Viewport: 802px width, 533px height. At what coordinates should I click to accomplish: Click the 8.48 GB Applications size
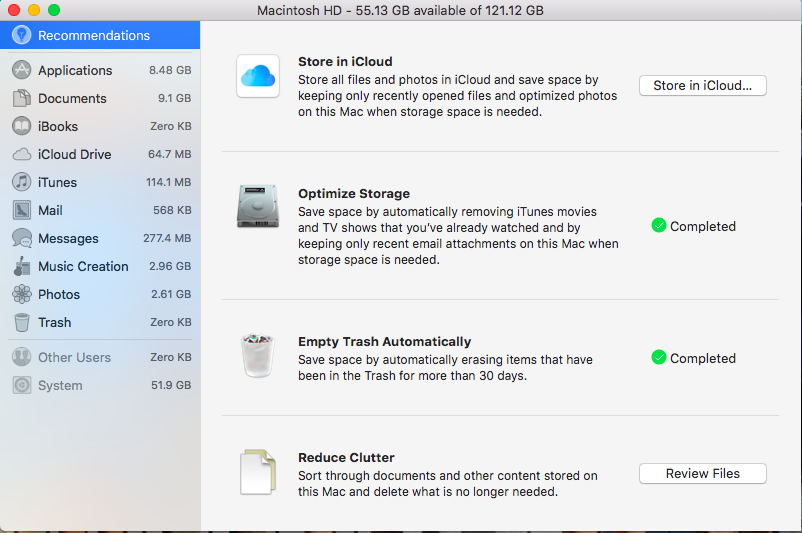click(170, 70)
